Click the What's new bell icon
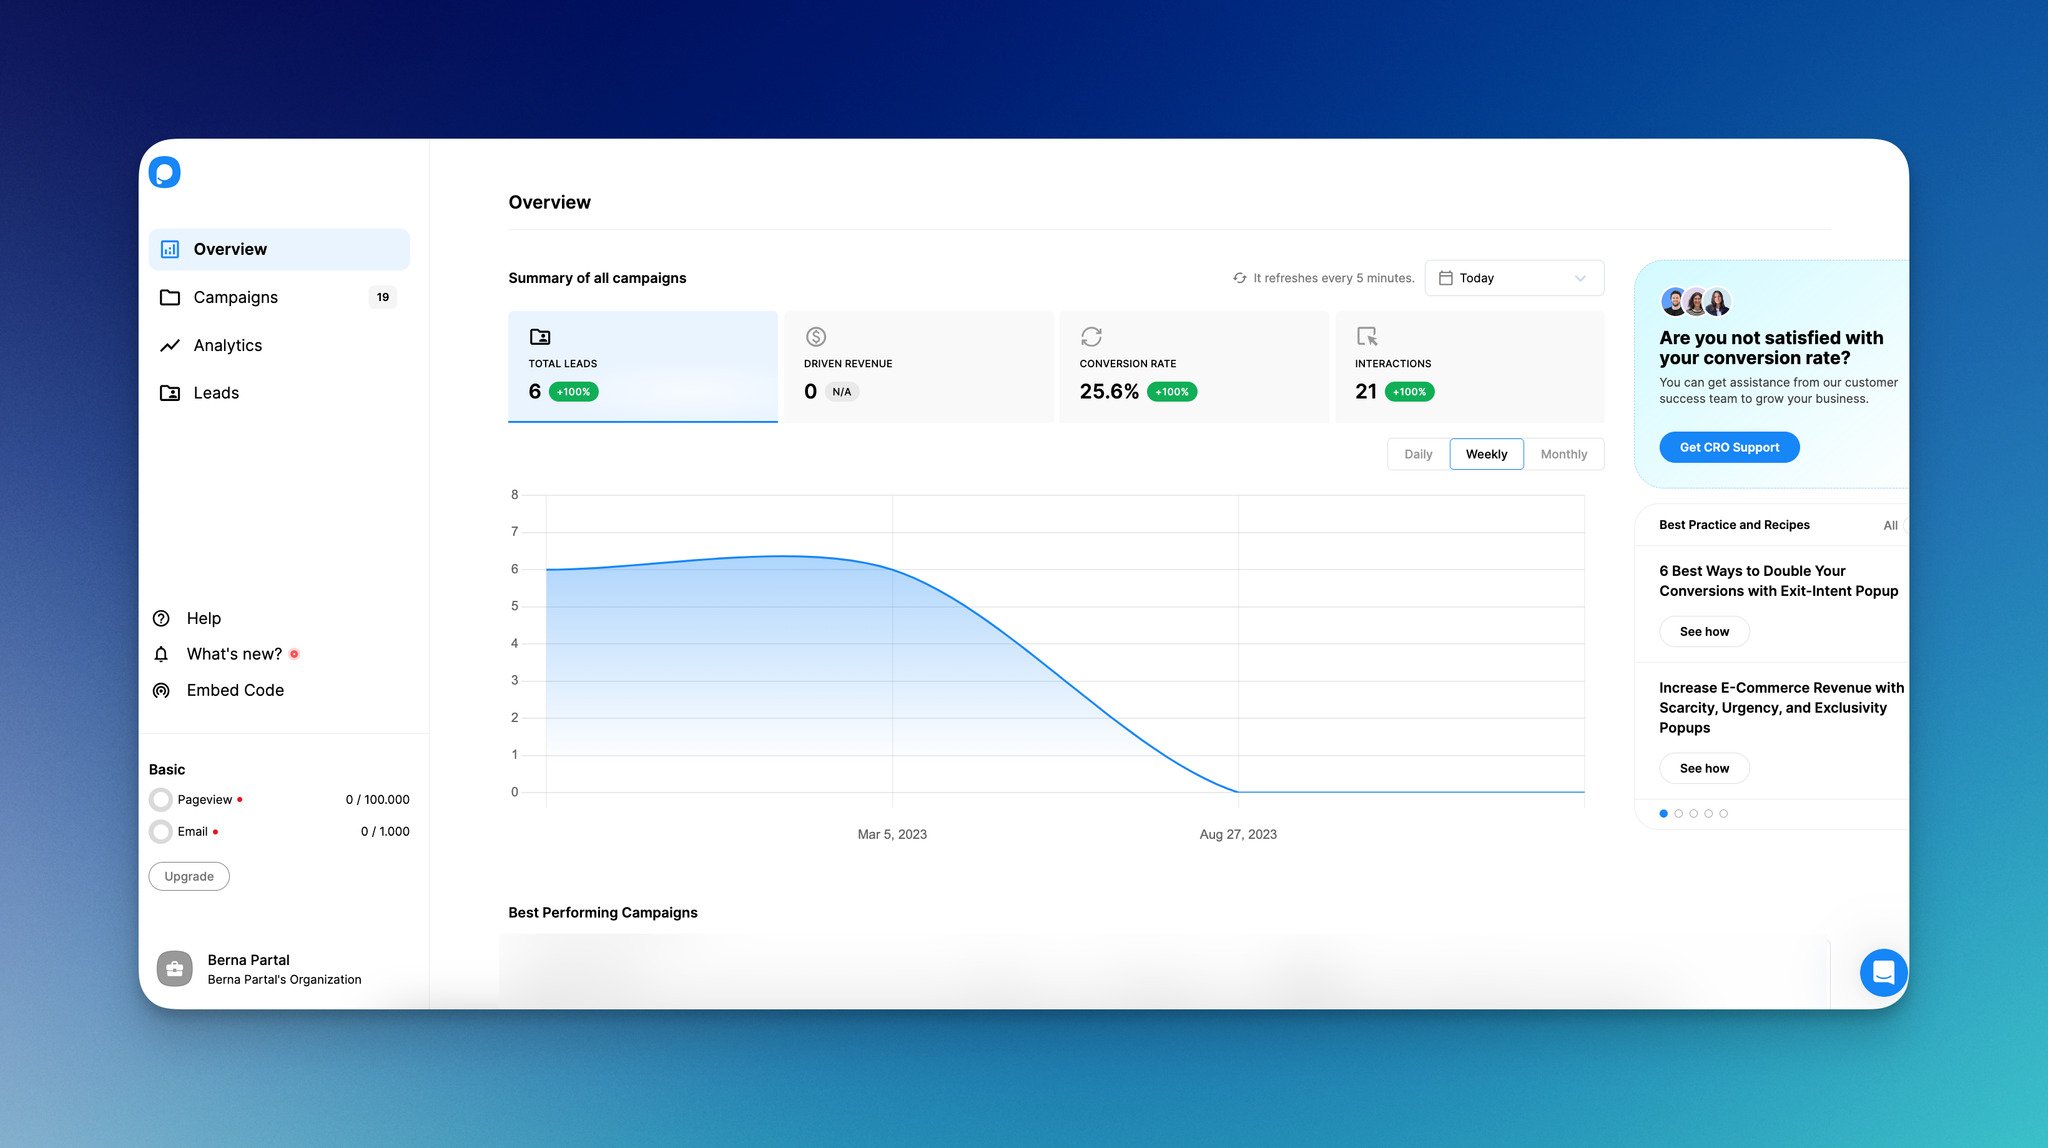Screen dimensions: 2048x1148 (161, 654)
